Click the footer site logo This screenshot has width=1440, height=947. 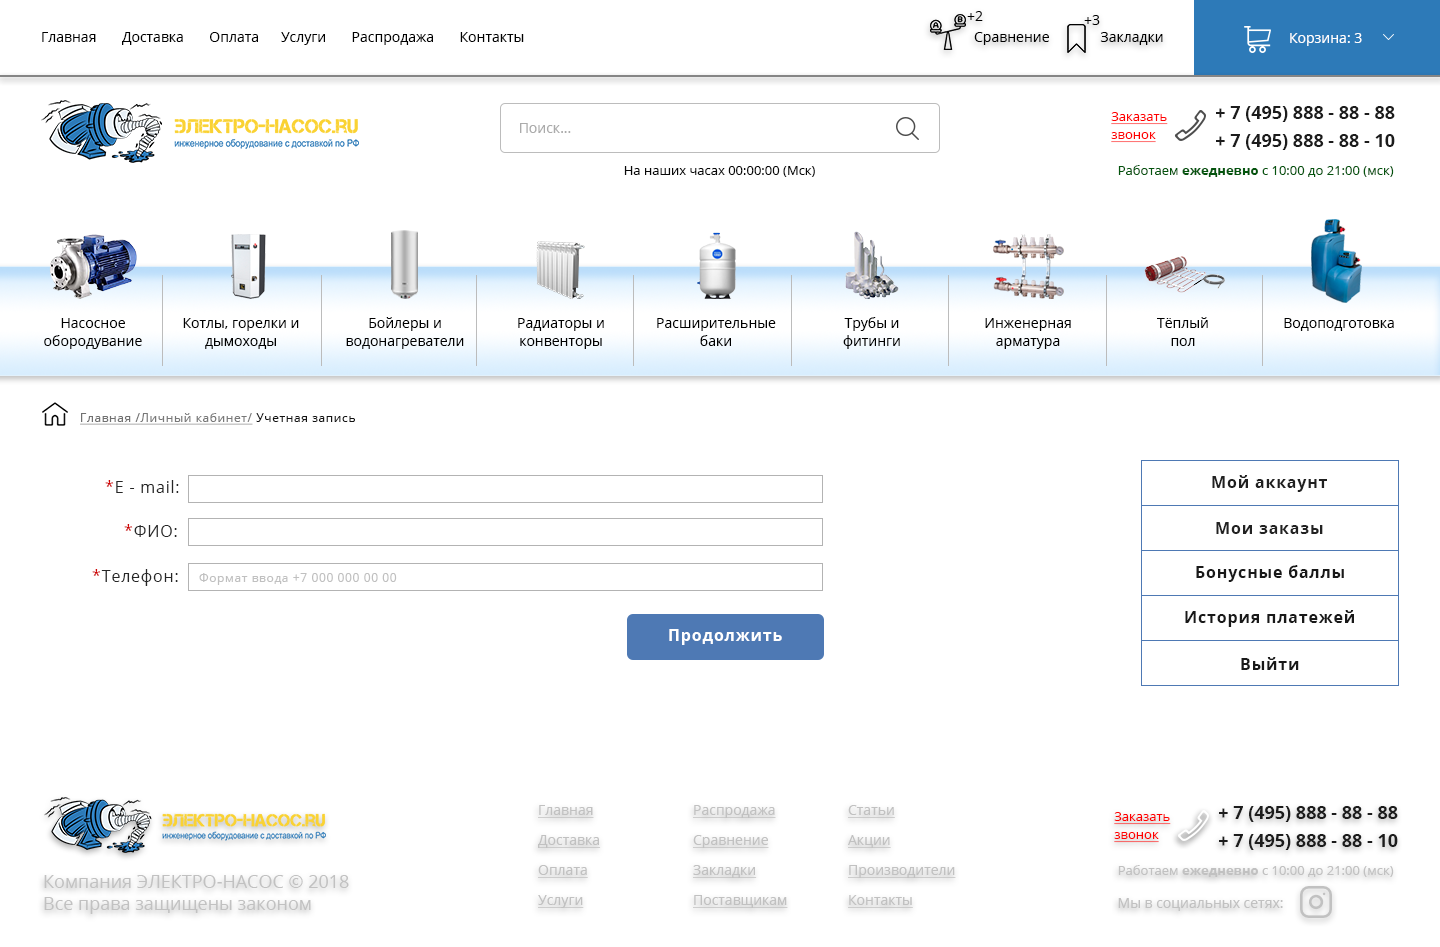pyautogui.click(x=186, y=826)
